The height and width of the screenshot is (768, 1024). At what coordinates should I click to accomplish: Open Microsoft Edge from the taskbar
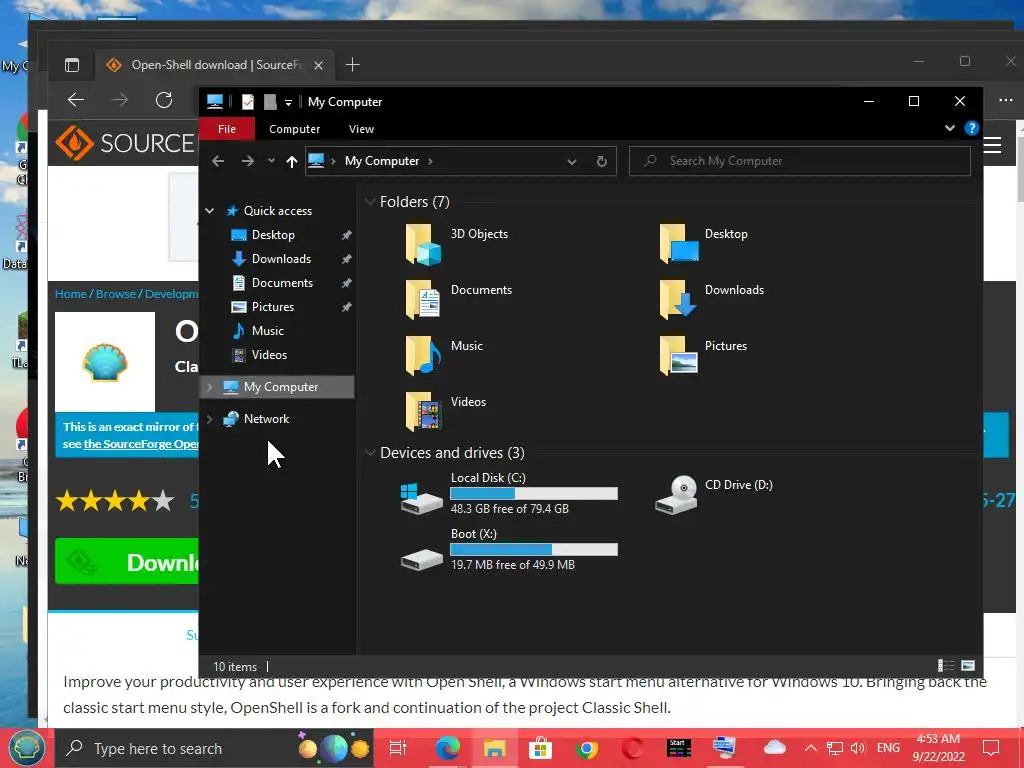[x=447, y=748]
